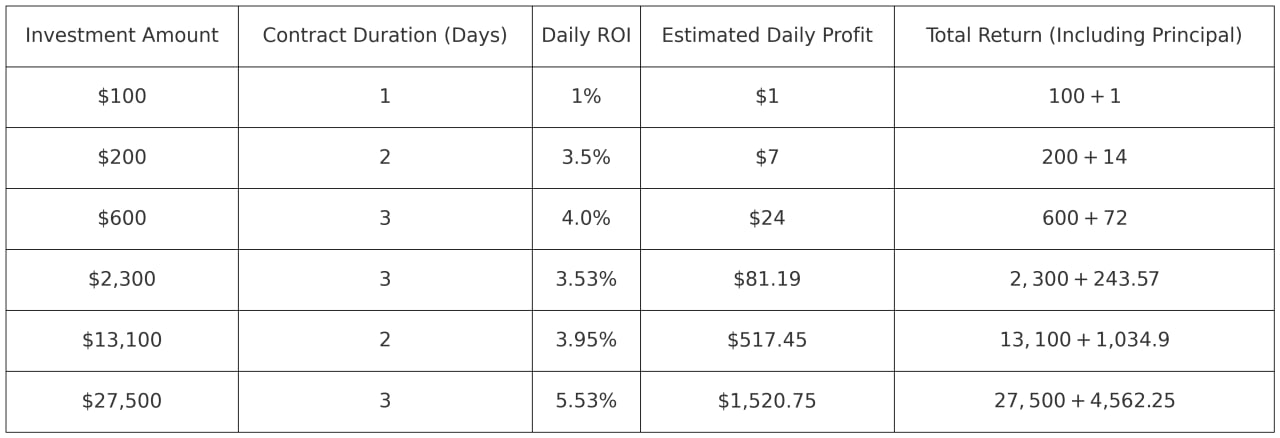Click the $100 investment amount cell
This screenshot has height=438, width=1280.
coord(122,97)
